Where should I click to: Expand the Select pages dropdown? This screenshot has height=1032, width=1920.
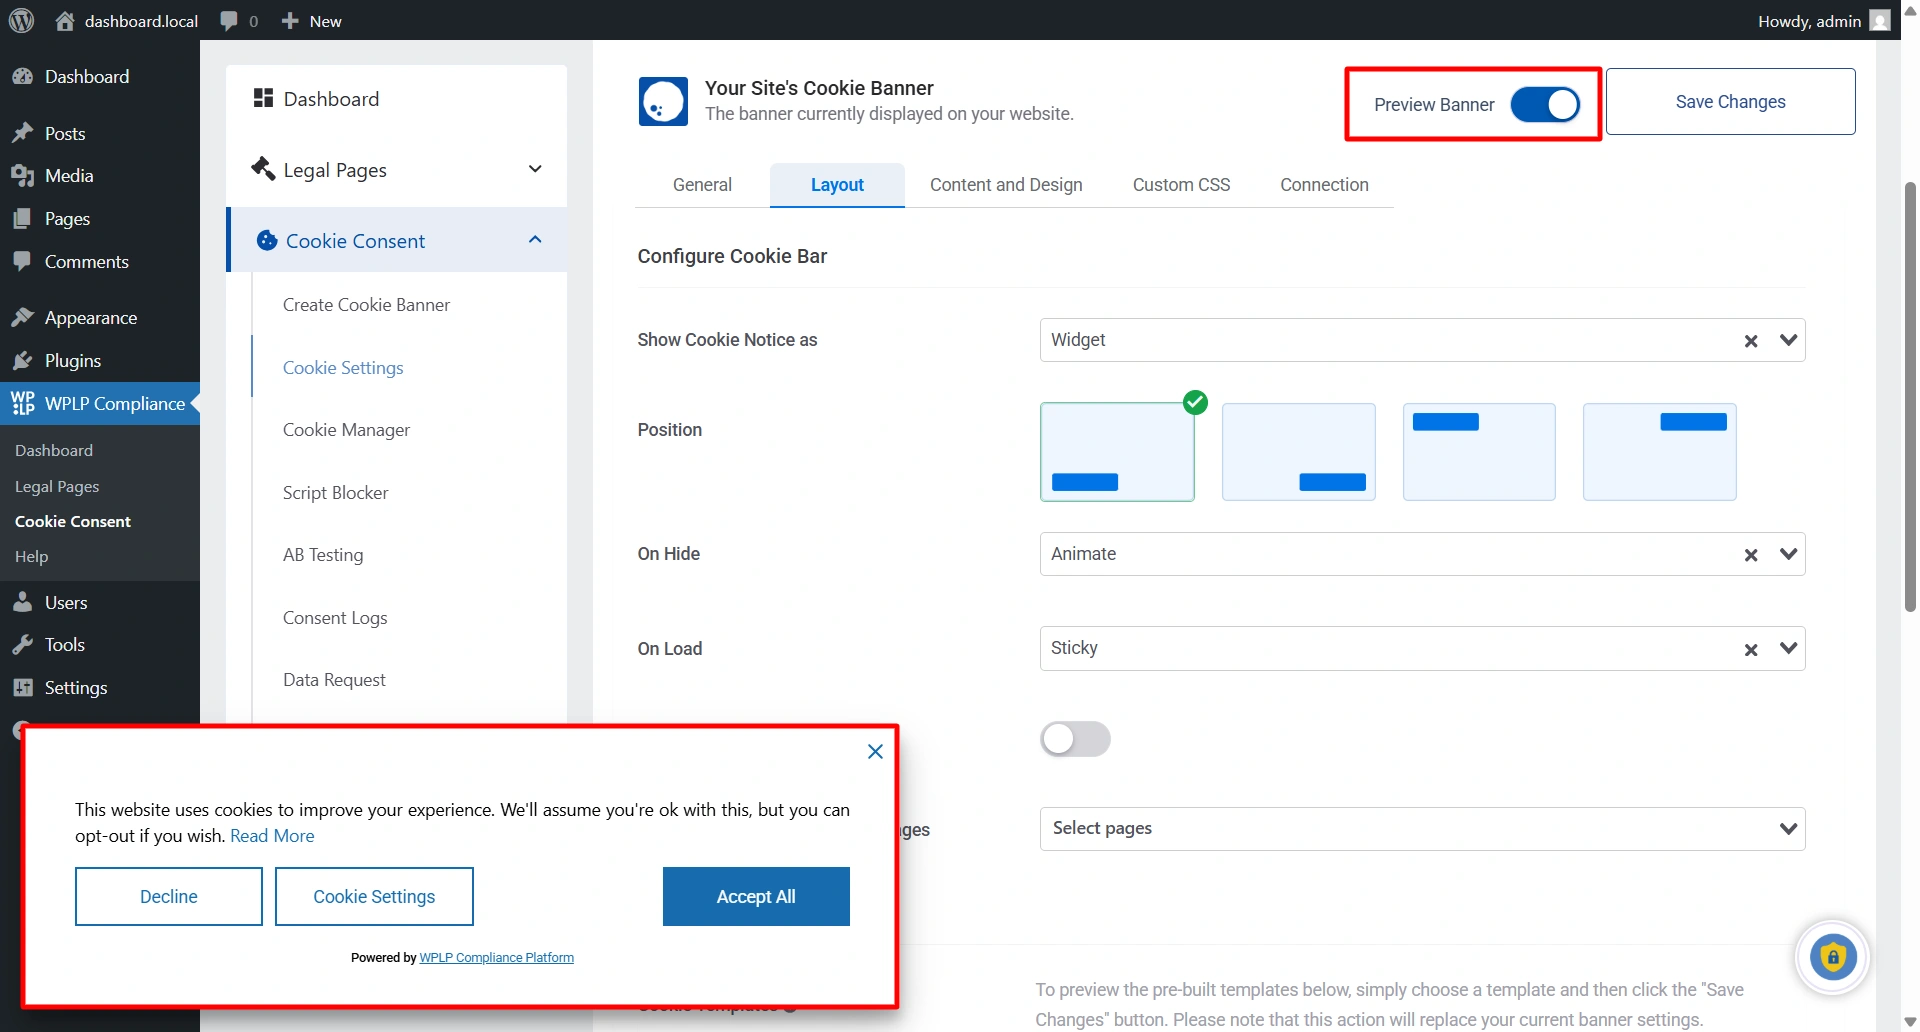pos(1788,829)
